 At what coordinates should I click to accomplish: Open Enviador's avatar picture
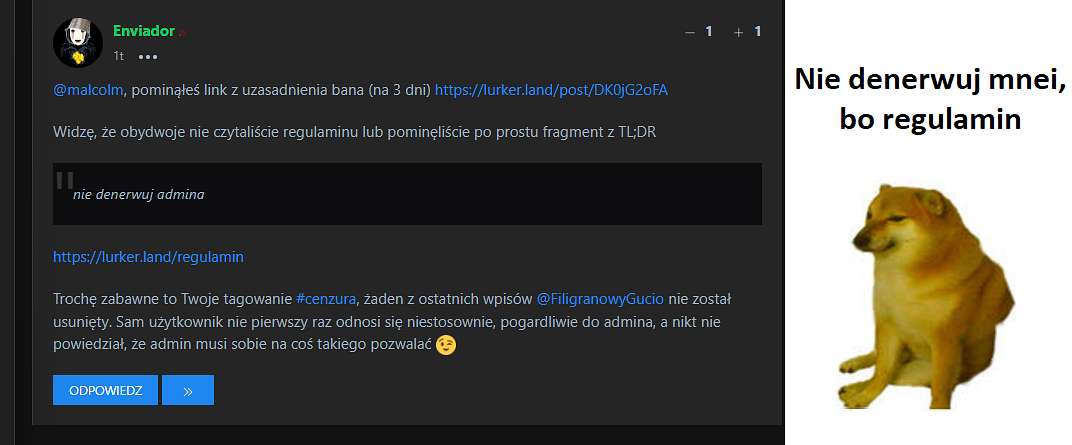[78, 43]
